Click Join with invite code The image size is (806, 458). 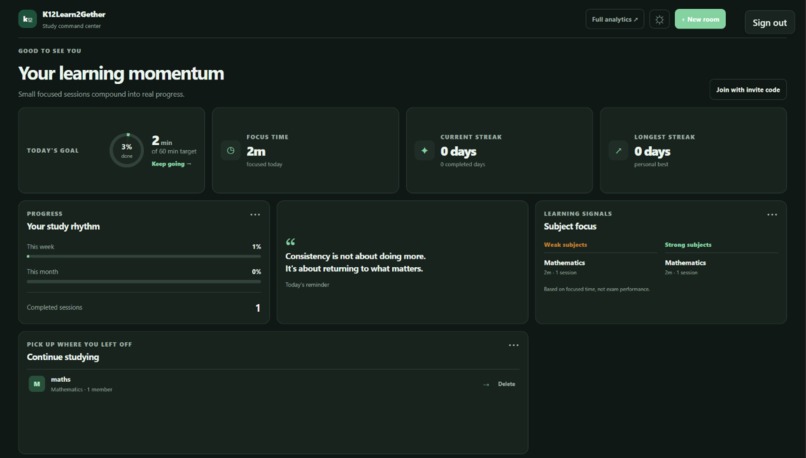[x=748, y=89]
